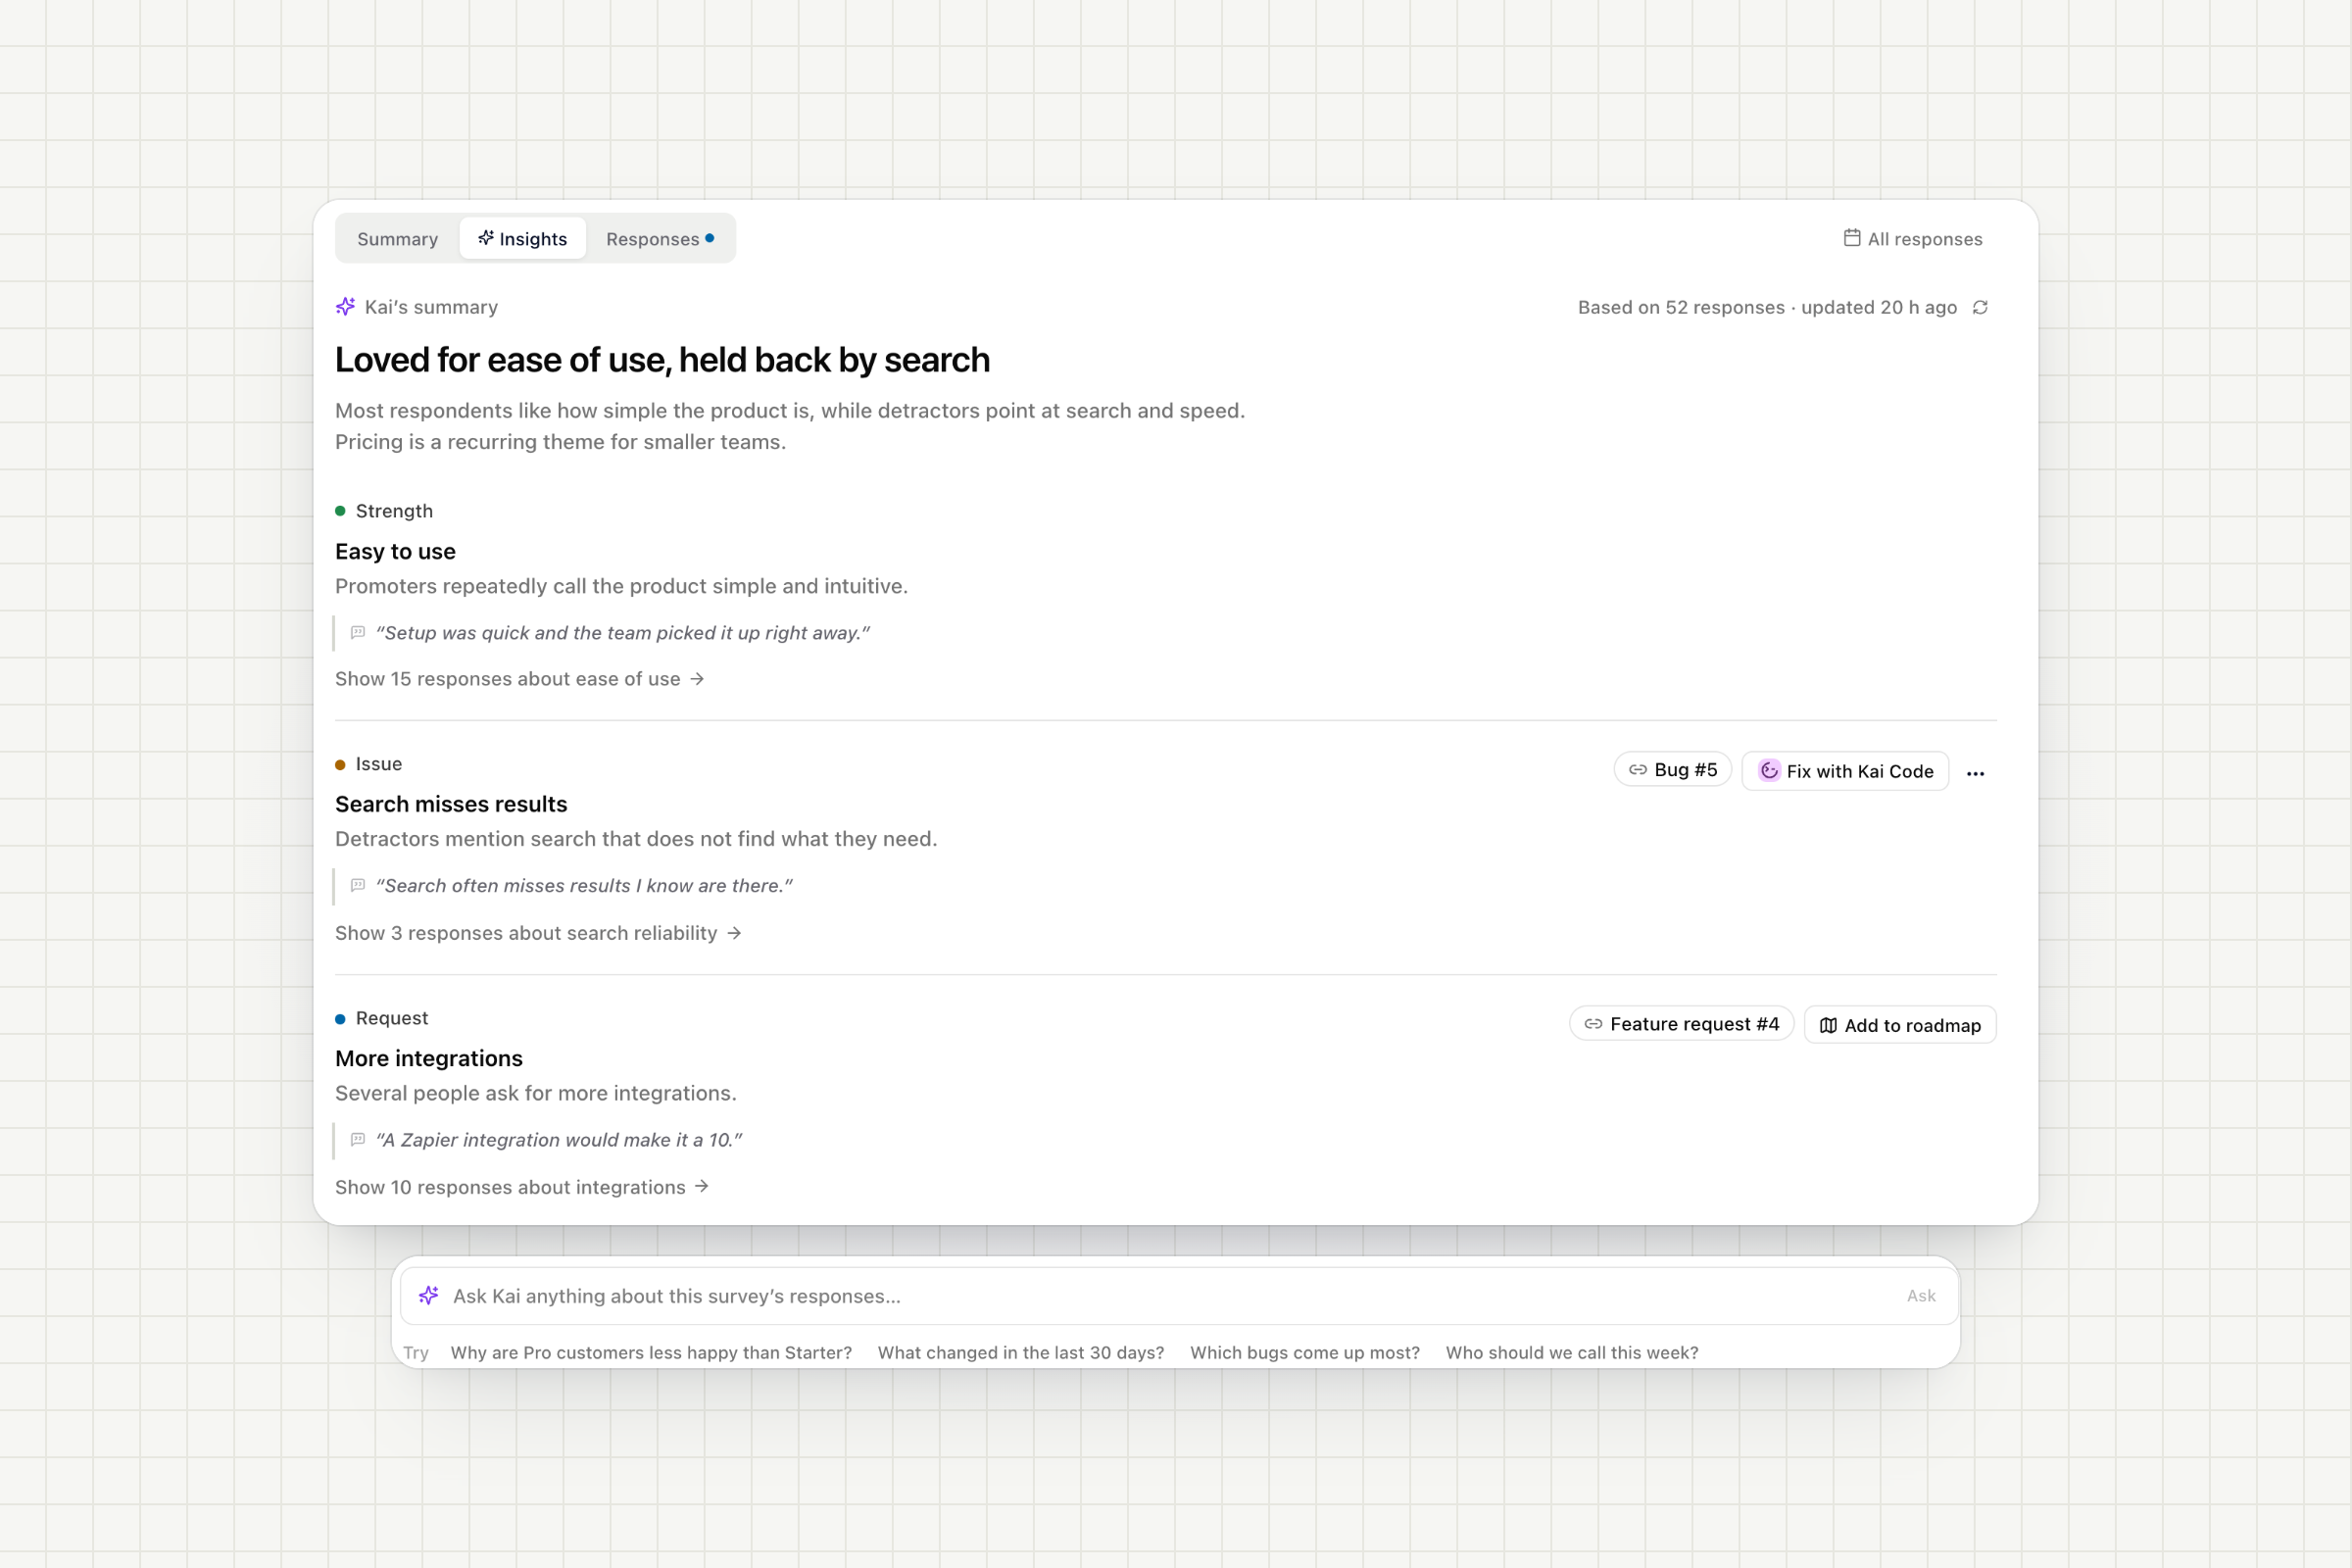Click the Ask submit button
2352x1568 pixels.
(1921, 1296)
